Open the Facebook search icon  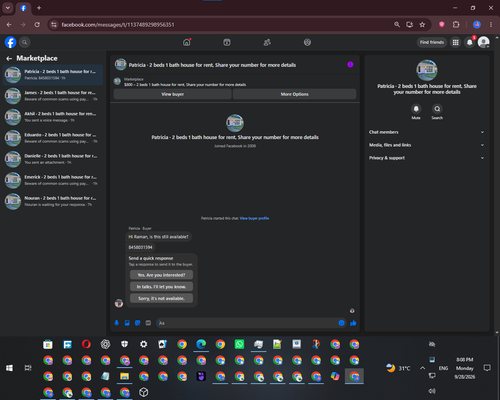click(24, 42)
